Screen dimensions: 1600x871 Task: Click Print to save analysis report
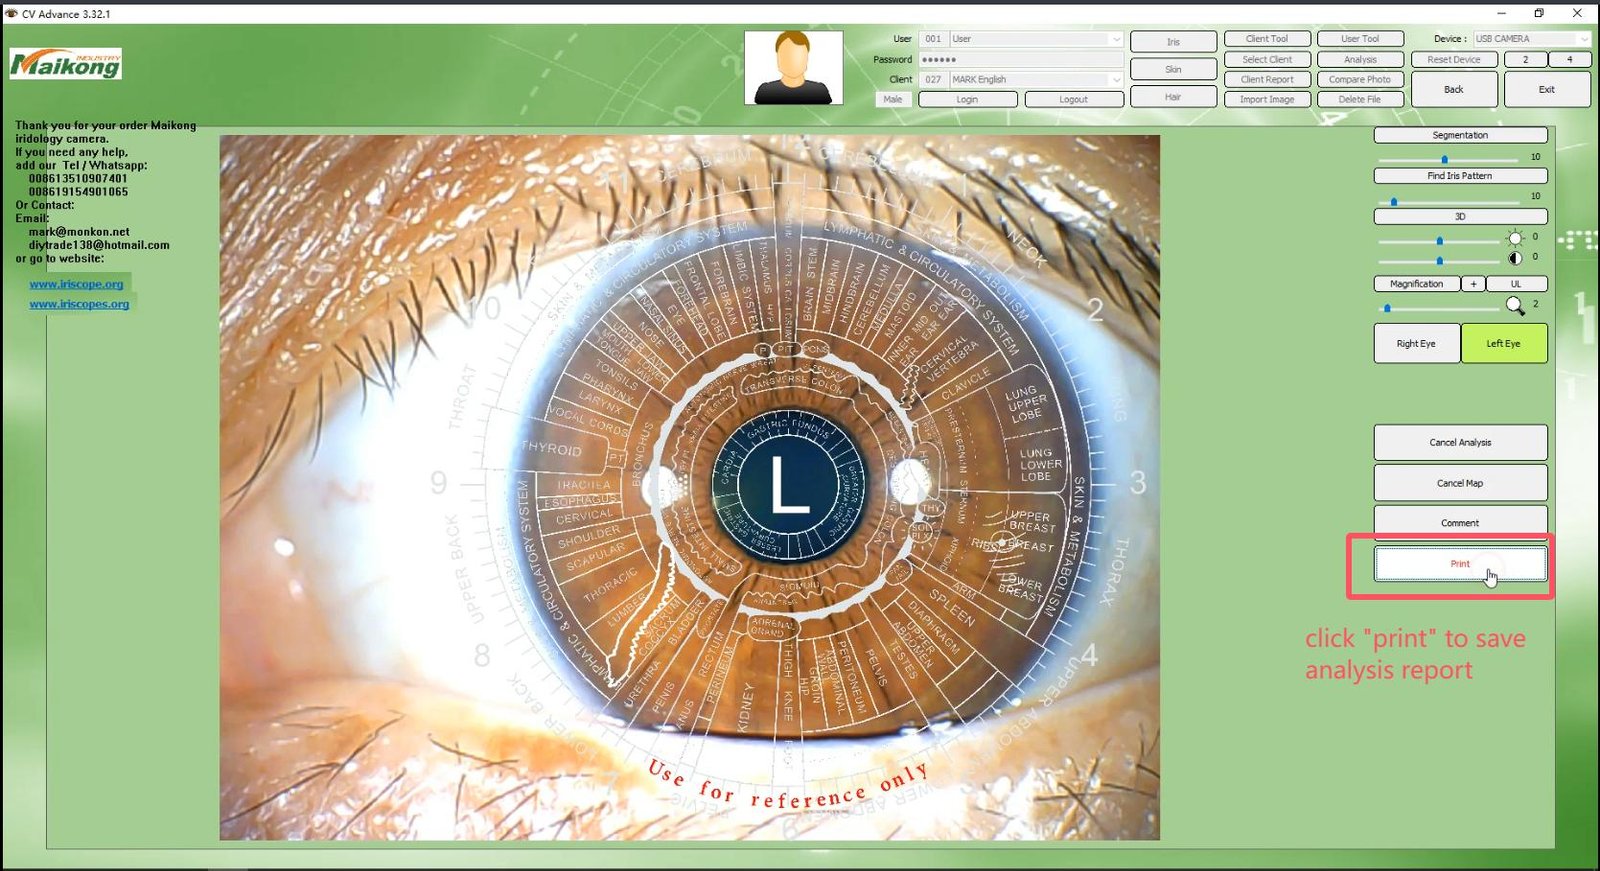coord(1460,564)
